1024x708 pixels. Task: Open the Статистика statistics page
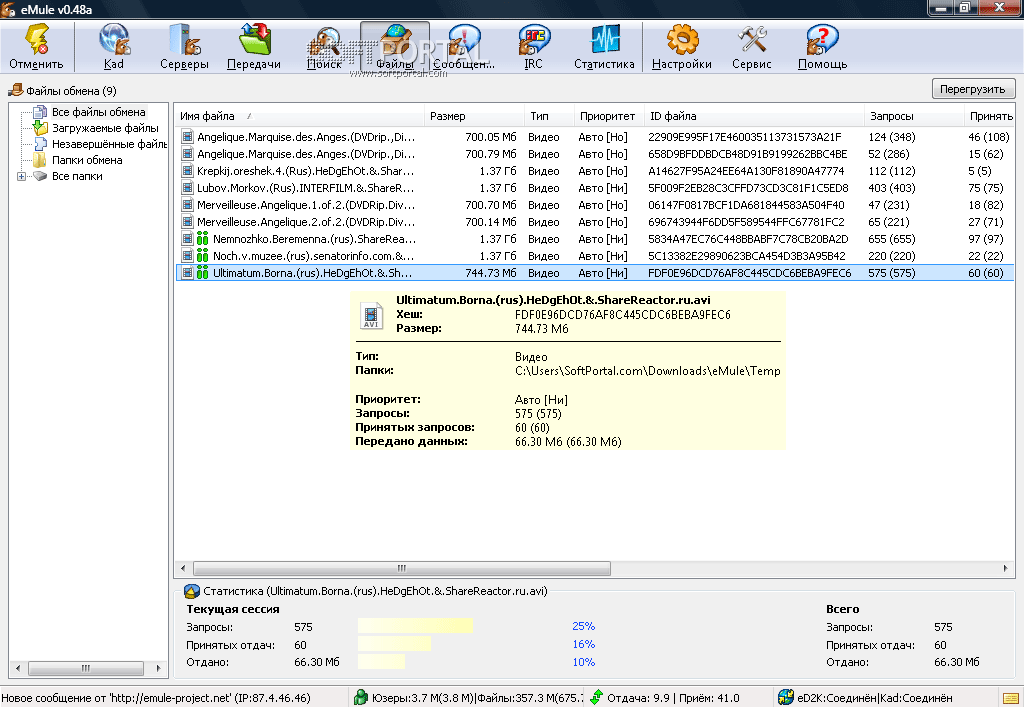click(604, 47)
